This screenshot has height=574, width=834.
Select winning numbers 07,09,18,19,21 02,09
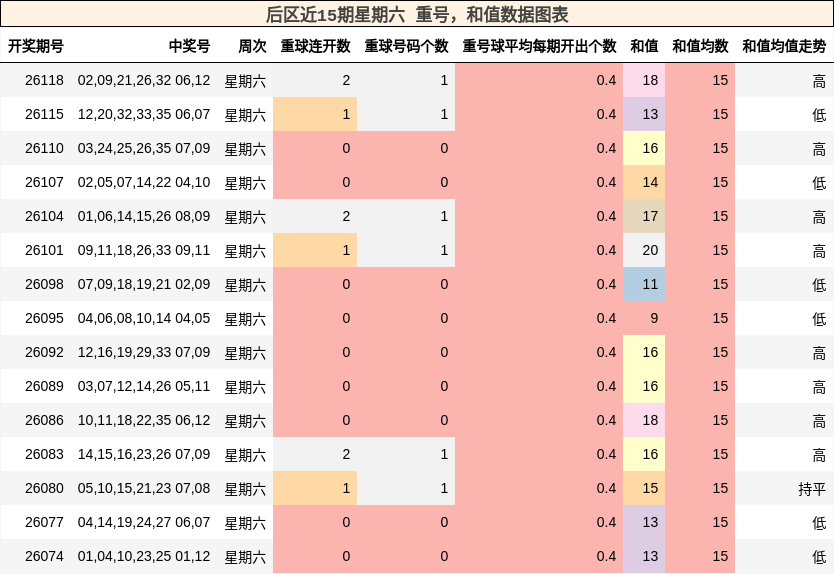click(144, 285)
